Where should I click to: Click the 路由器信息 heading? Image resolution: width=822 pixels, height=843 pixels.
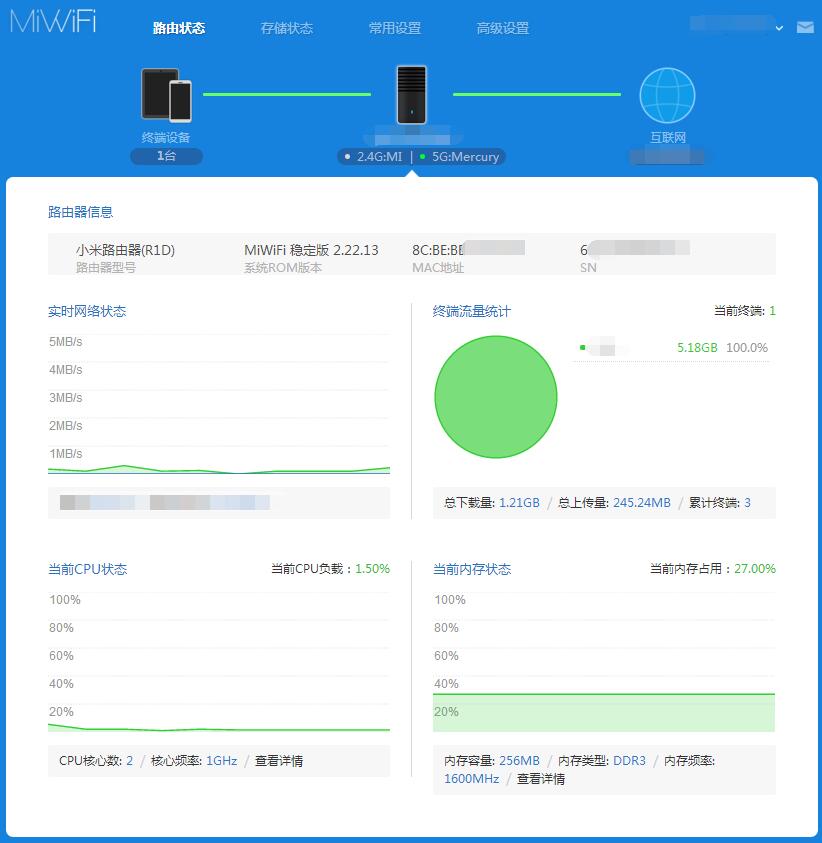point(81,212)
